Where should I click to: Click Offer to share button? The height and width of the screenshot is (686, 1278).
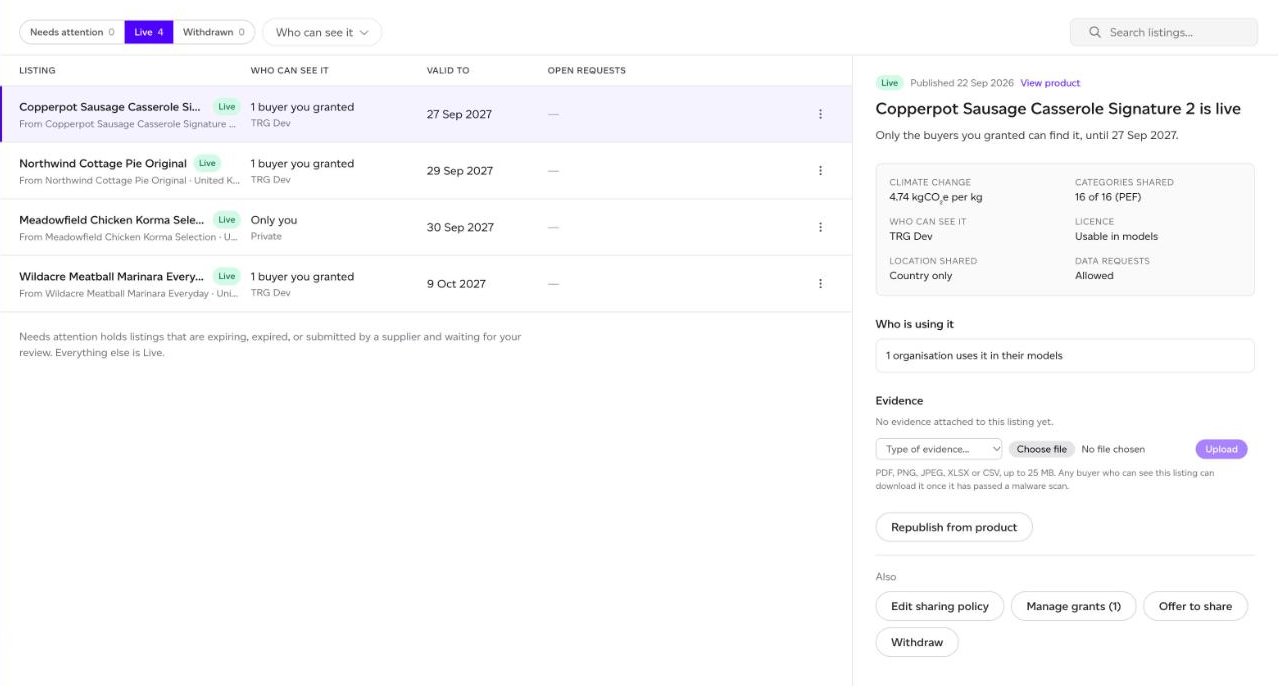click(1195, 606)
